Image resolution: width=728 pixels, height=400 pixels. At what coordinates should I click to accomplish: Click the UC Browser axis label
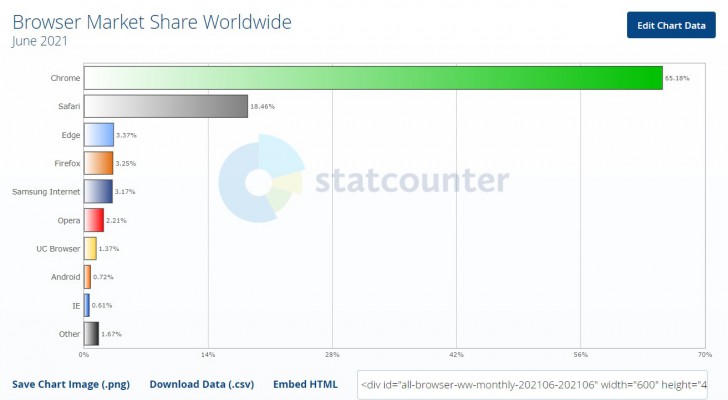click(x=58, y=249)
